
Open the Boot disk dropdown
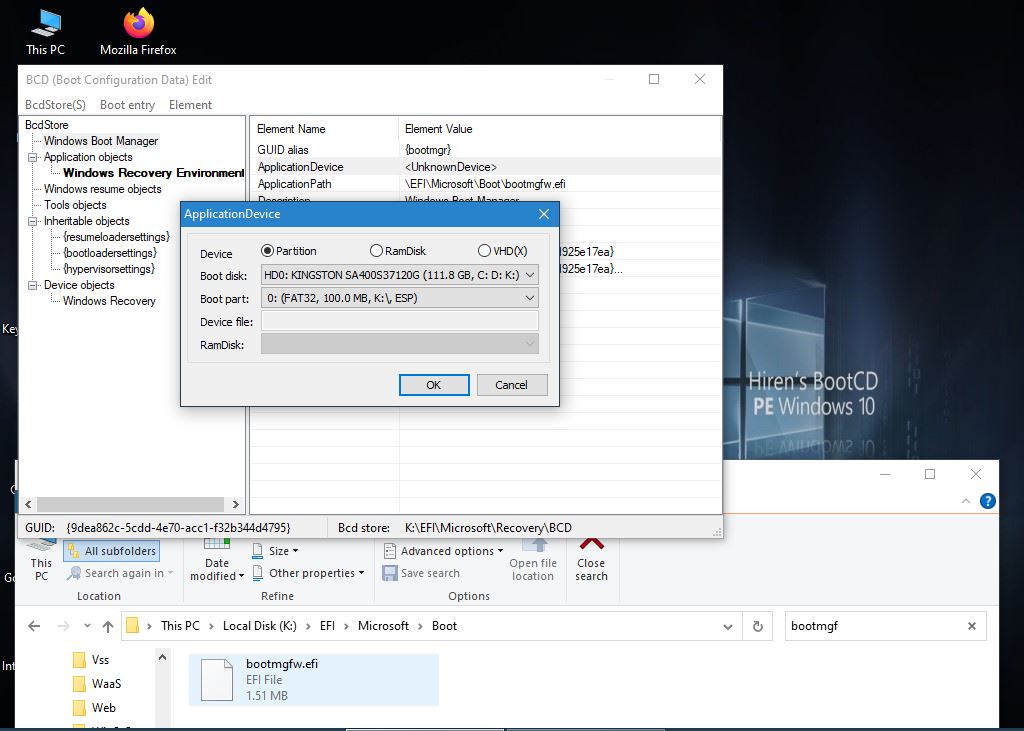pos(399,274)
